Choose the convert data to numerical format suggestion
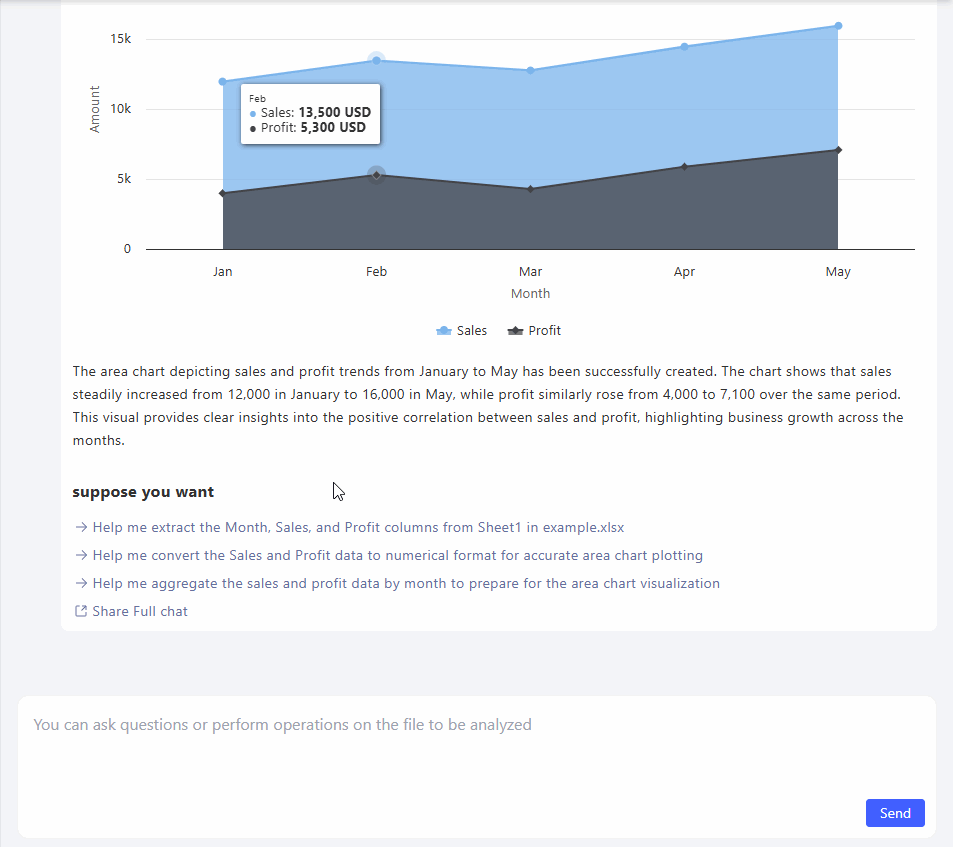This screenshot has width=953, height=847. click(397, 555)
